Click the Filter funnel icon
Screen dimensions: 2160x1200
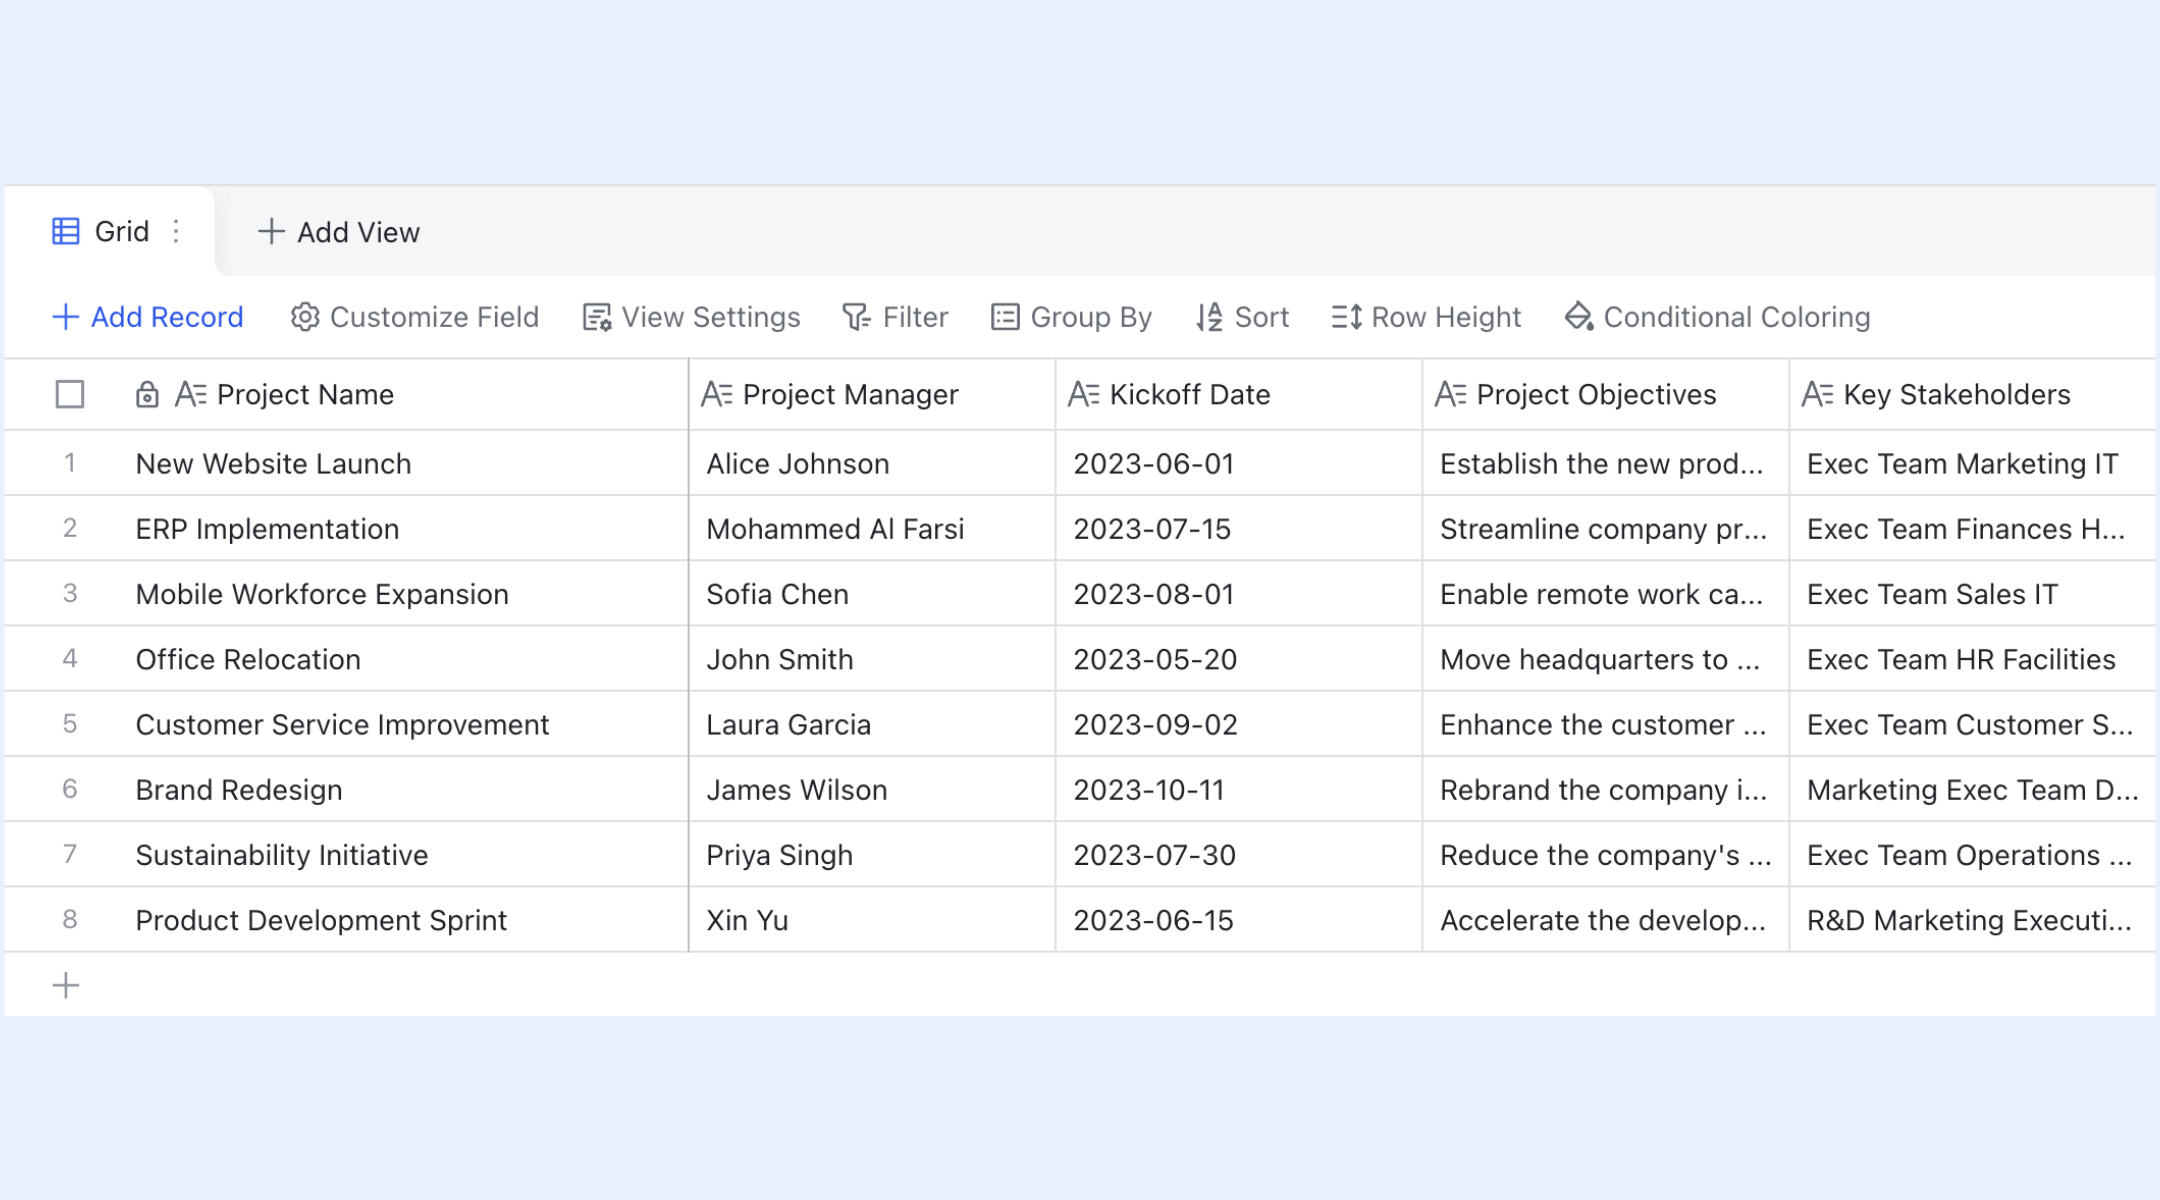coord(856,317)
